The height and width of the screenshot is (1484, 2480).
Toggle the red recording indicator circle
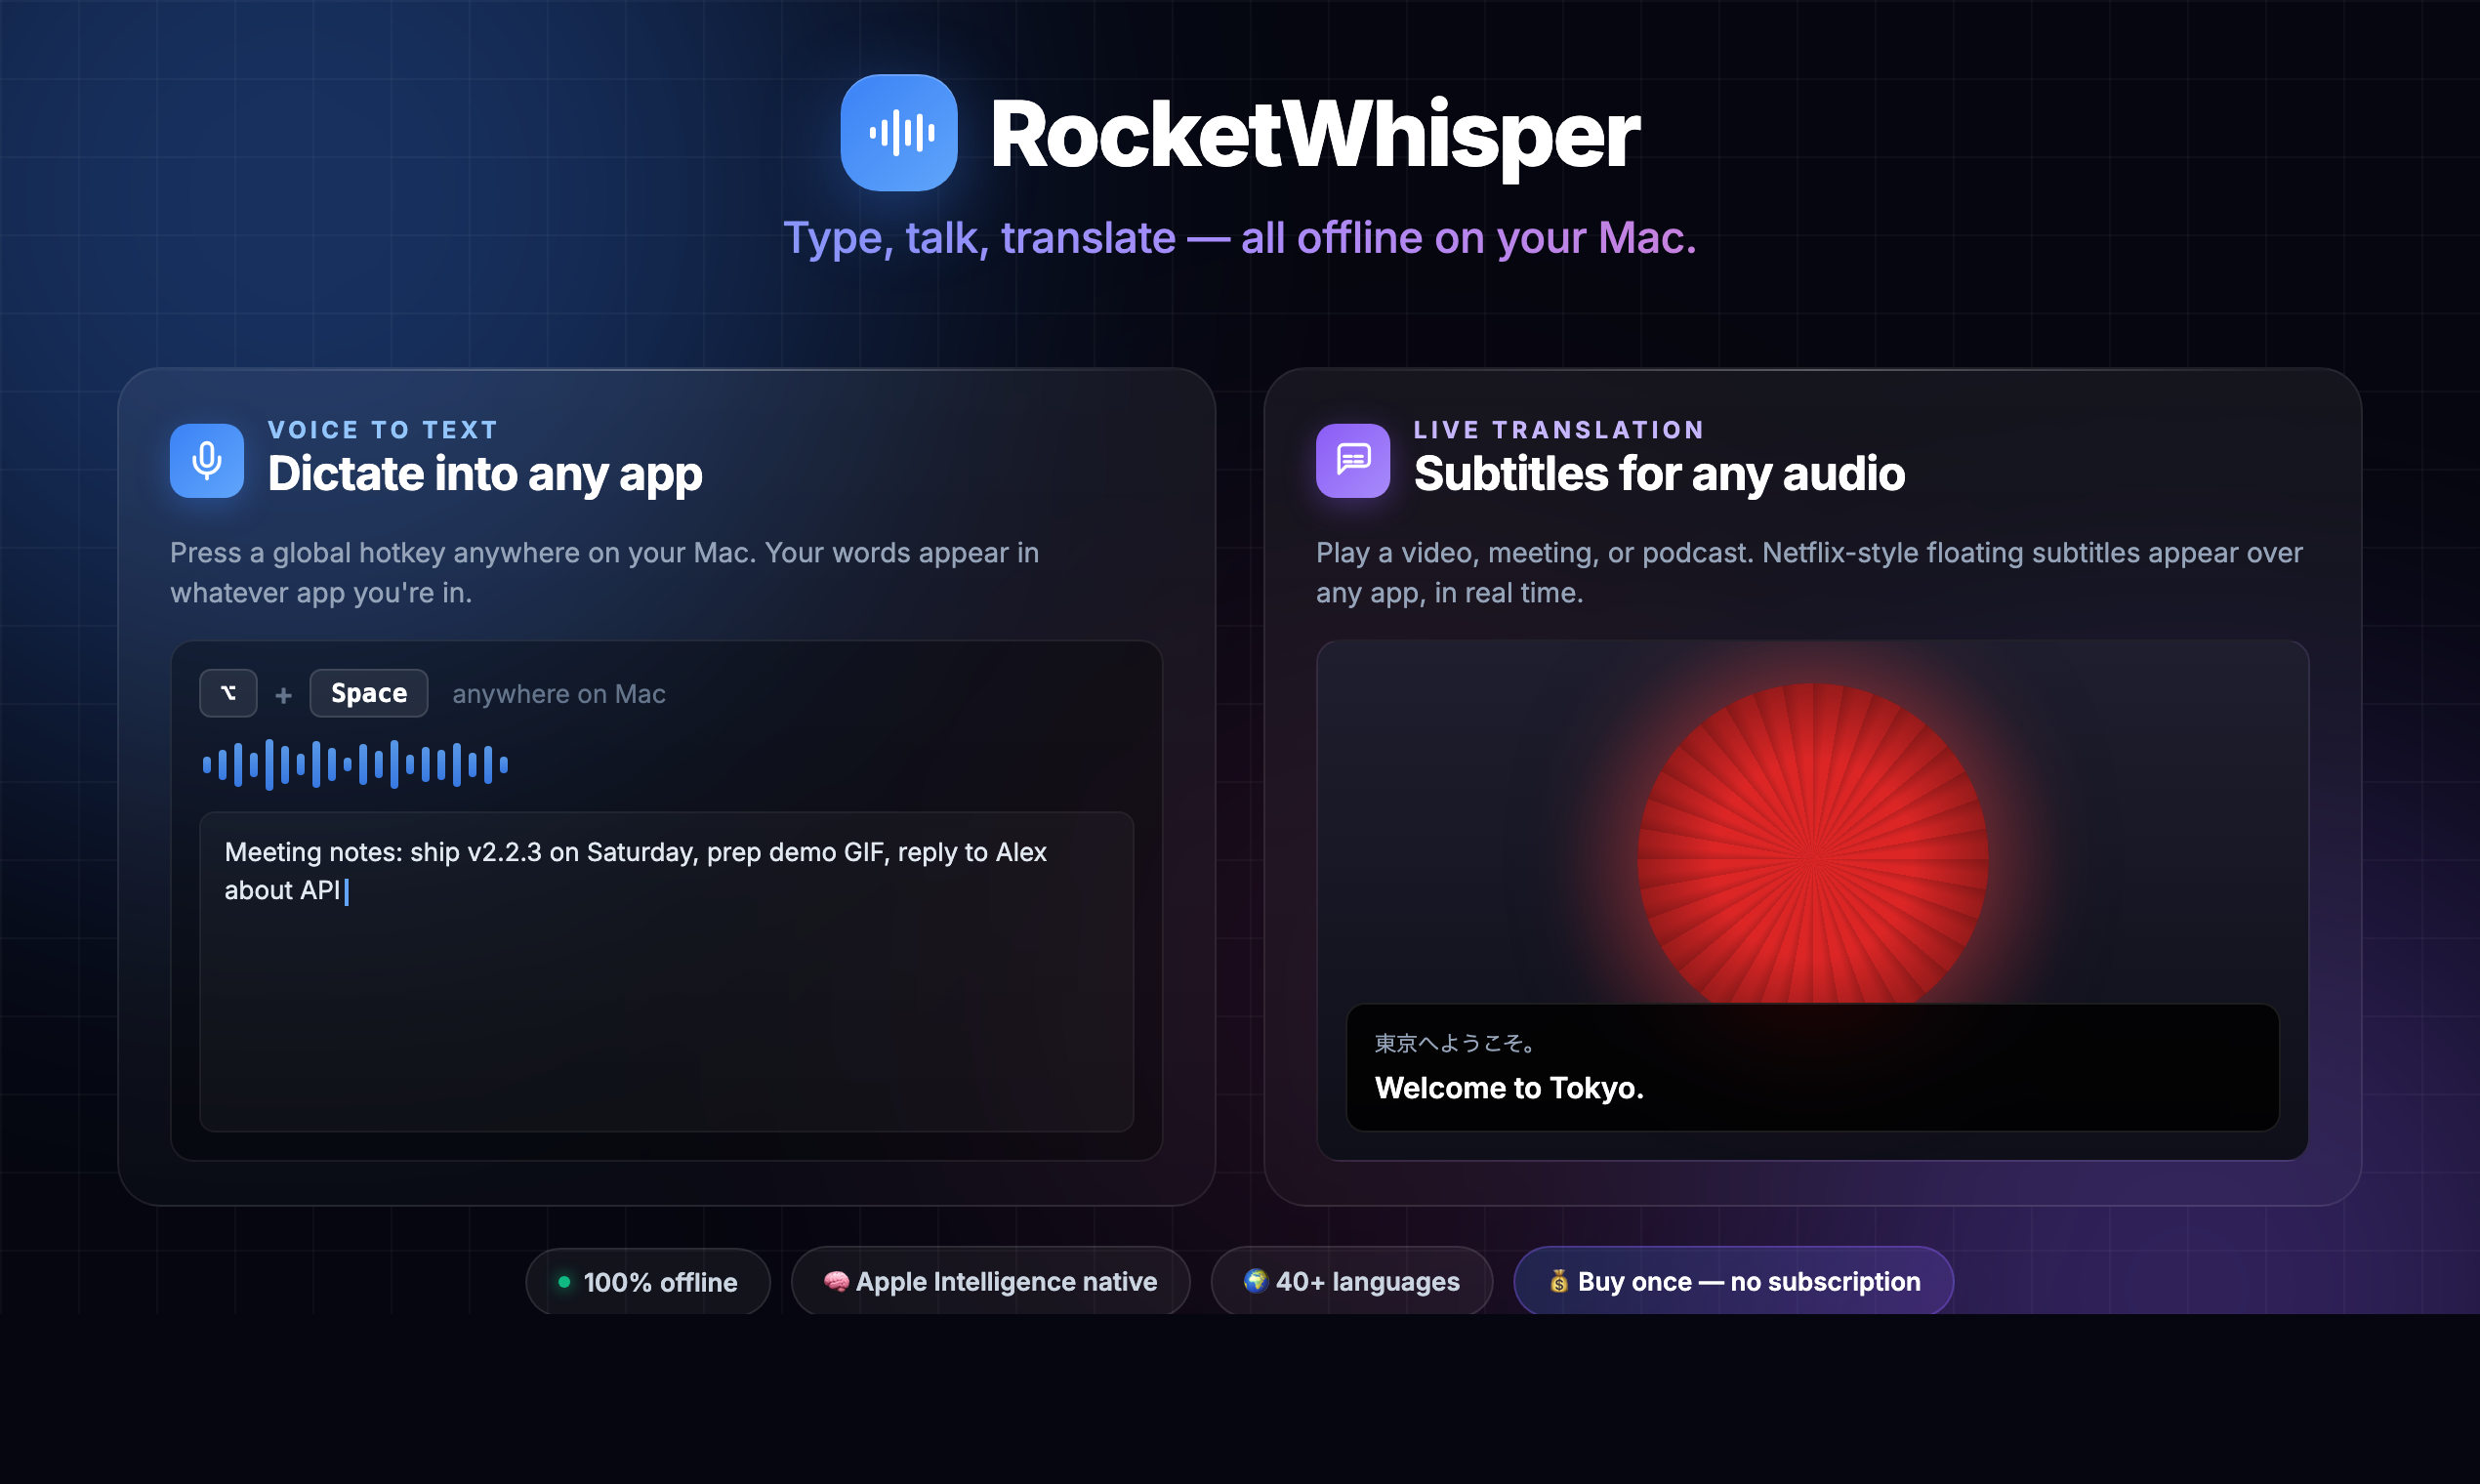[1812, 855]
